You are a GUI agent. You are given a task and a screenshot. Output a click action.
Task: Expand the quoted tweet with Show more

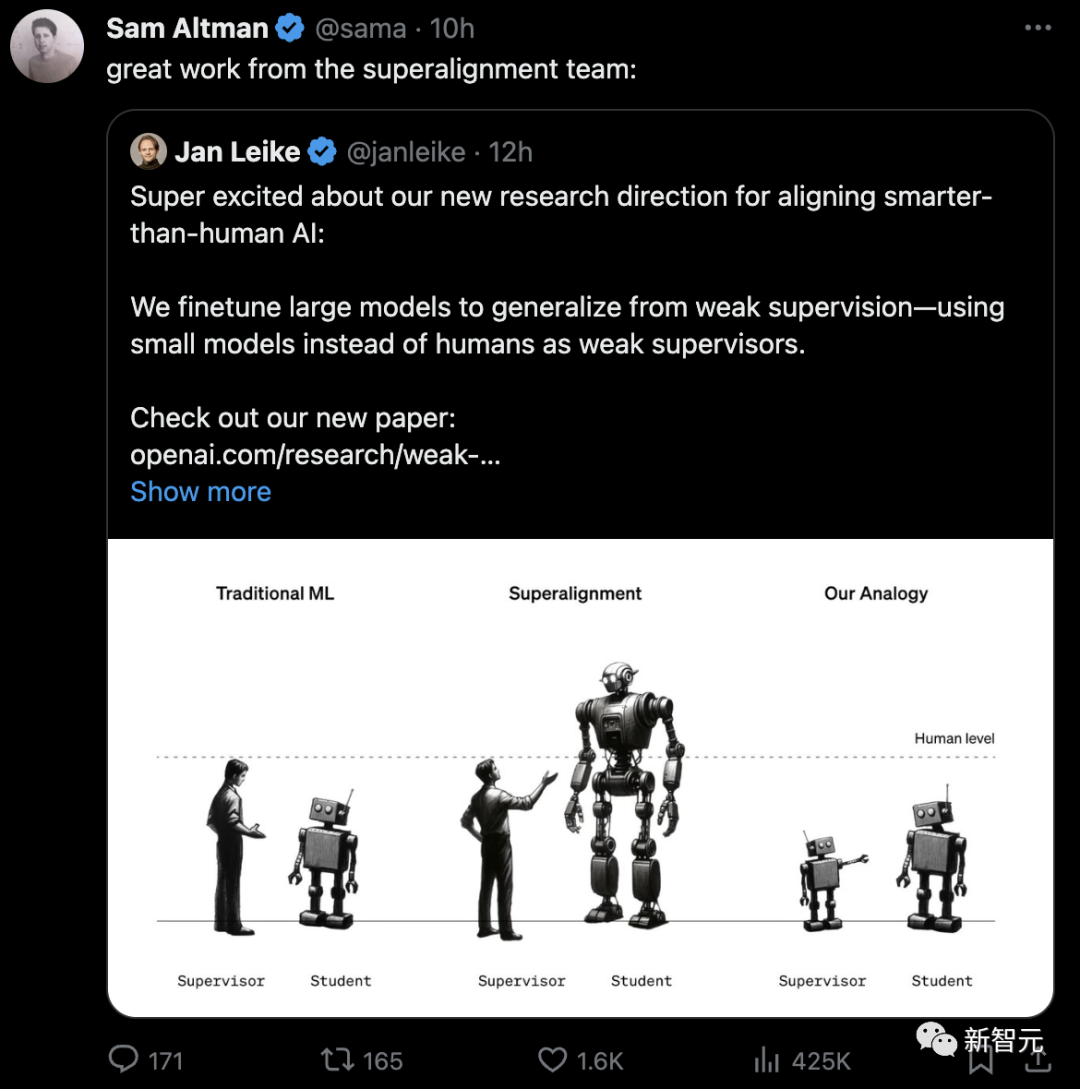200,492
